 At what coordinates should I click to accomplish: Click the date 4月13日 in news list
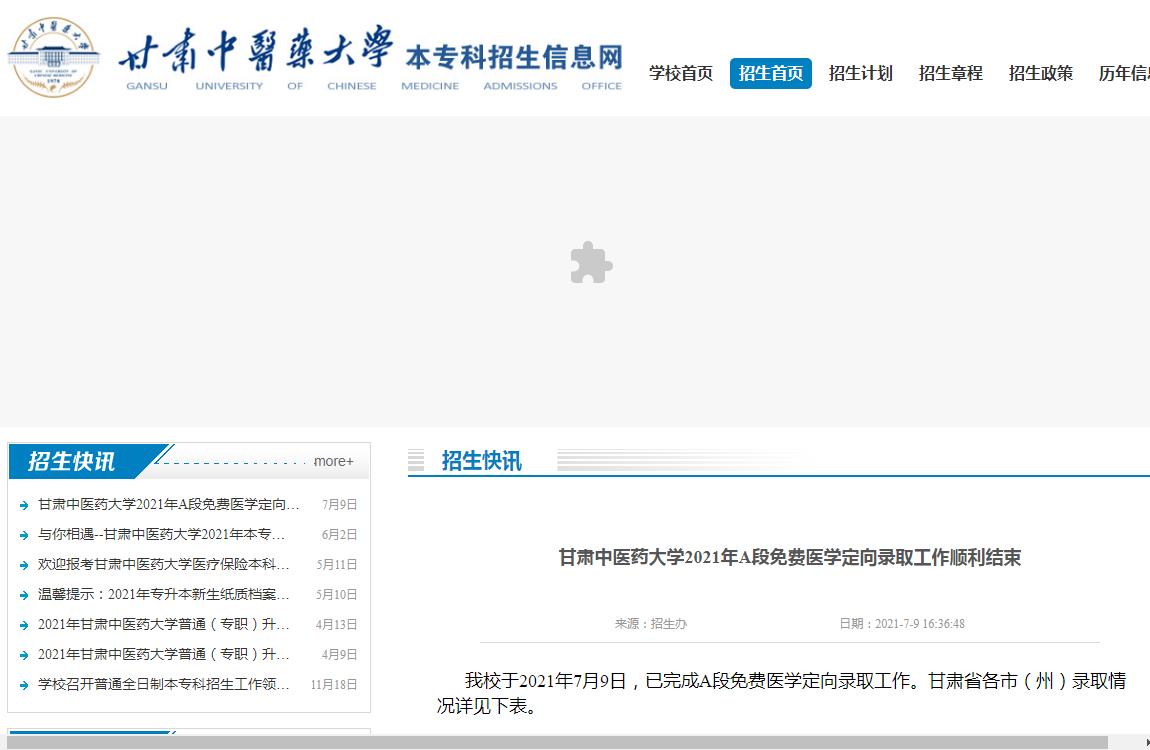[x=337, y=625]
